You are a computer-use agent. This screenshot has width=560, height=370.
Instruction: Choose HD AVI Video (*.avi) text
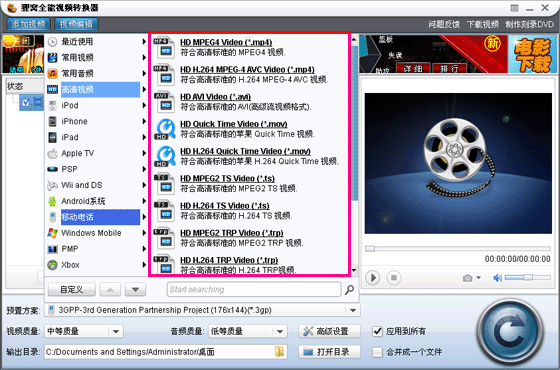[215, 97]
